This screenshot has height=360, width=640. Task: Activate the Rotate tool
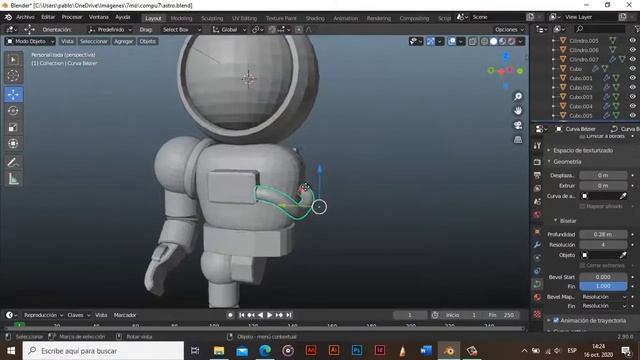[x=13, y=111]
